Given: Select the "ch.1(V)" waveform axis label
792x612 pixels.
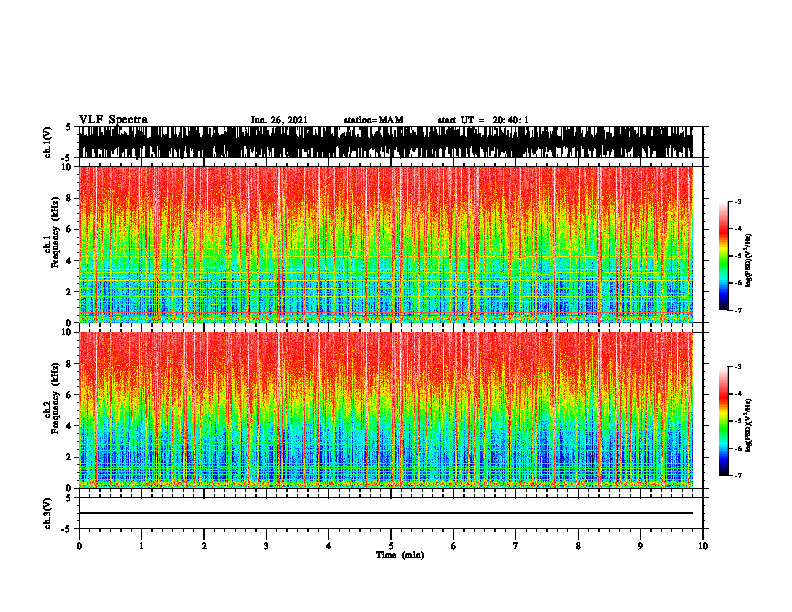Looking at the screenshot, I should [x=48, y=142].
